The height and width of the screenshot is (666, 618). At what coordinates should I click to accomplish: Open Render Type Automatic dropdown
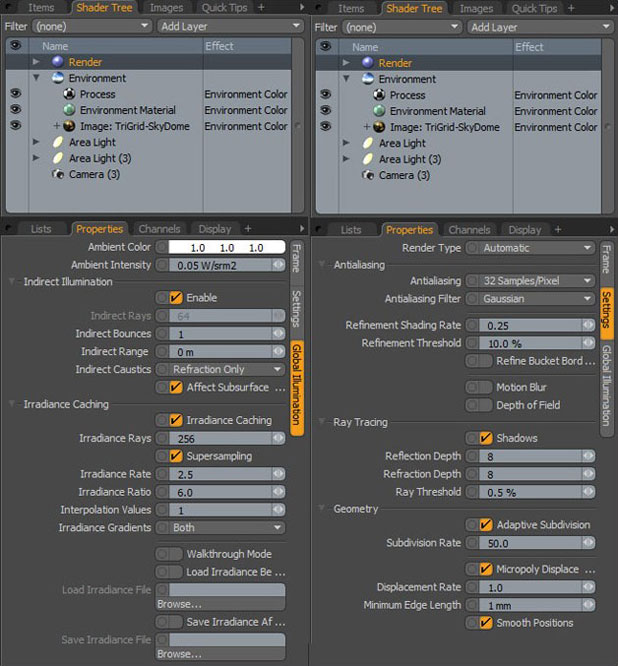tap(537, 248)
